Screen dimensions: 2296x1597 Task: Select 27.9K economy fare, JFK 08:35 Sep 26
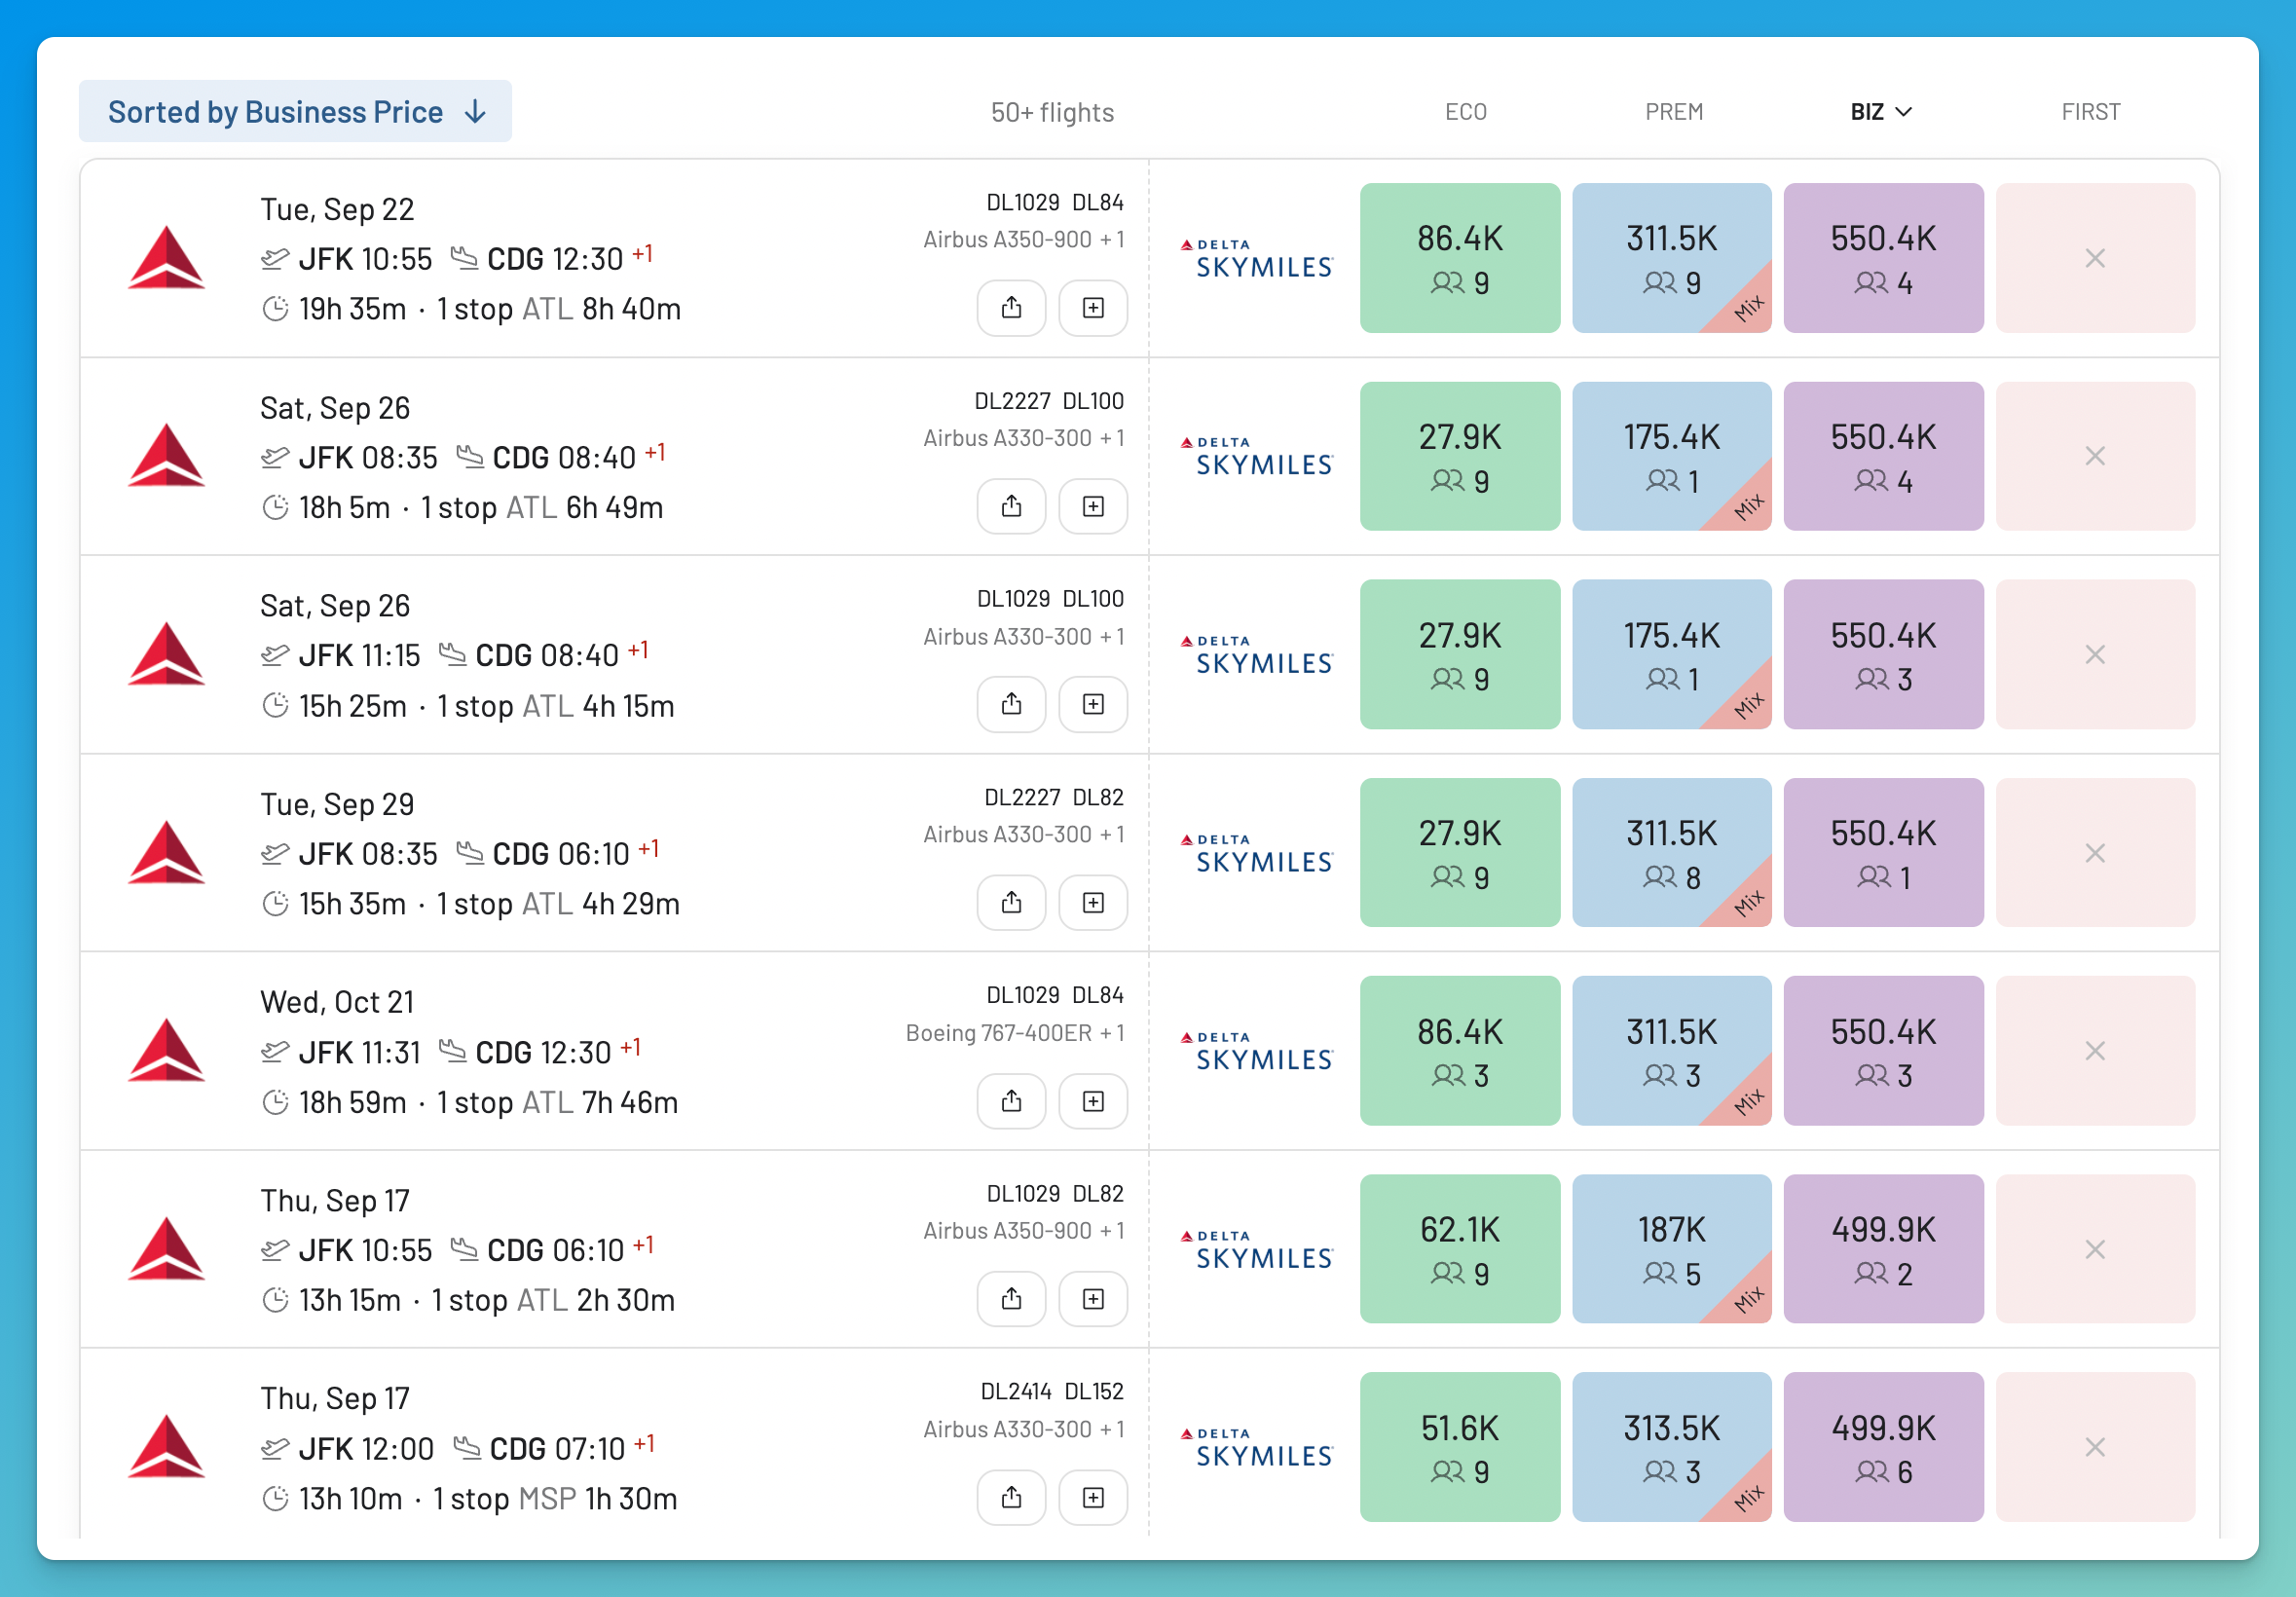(1459, 456)
